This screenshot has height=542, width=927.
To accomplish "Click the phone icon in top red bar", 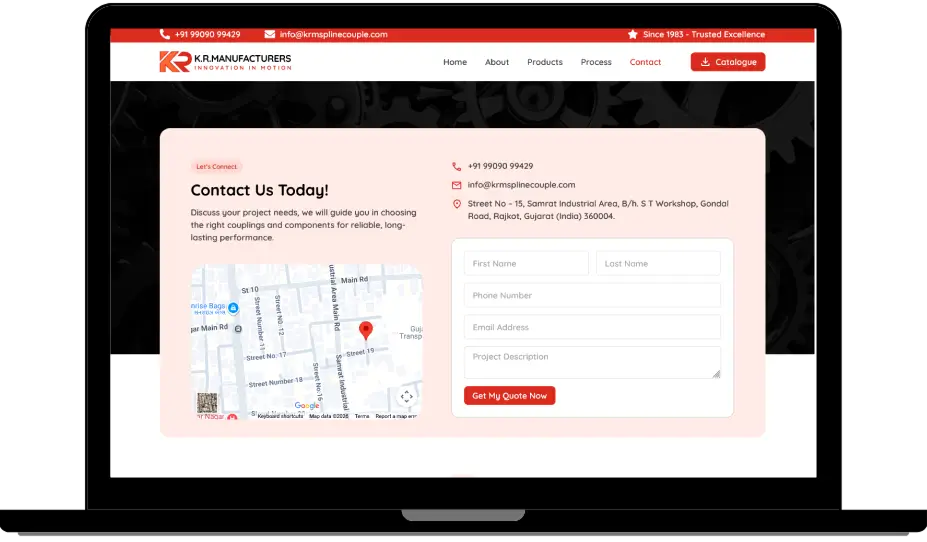I will click(x=164, y=34).
